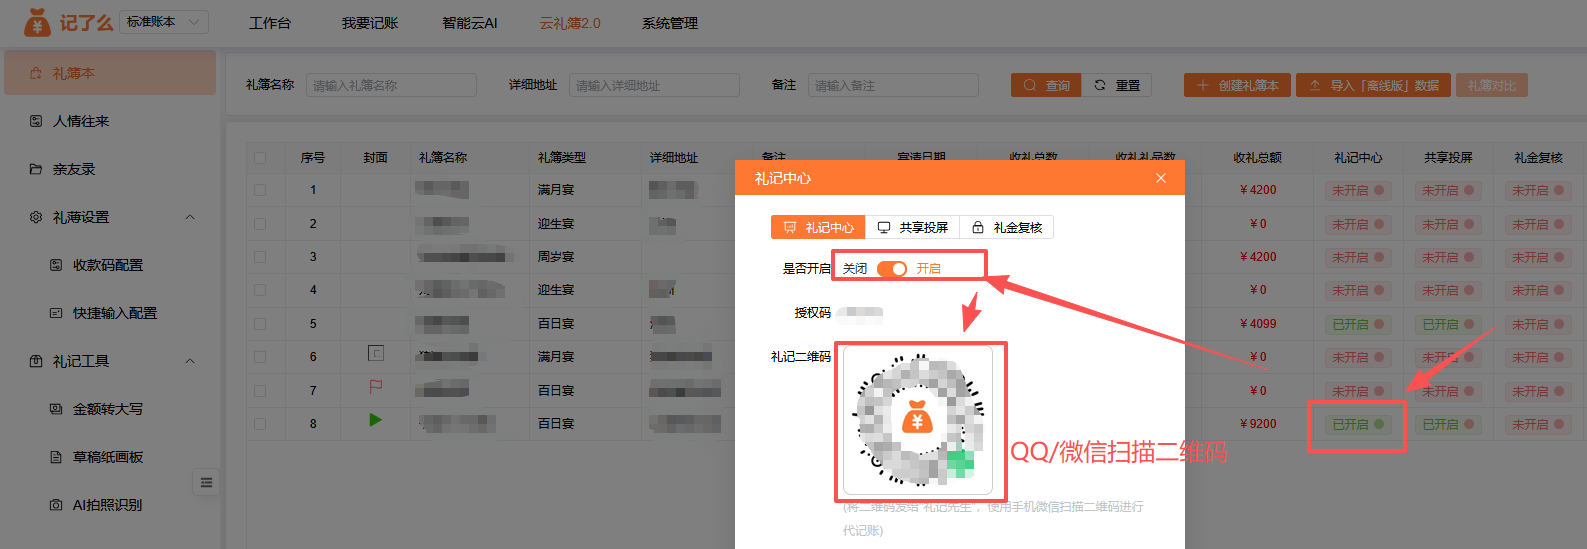Collapse the 礼簿设置 section chevron
The height and width of the screenshot is (549, 1587).
click(190, 217)
